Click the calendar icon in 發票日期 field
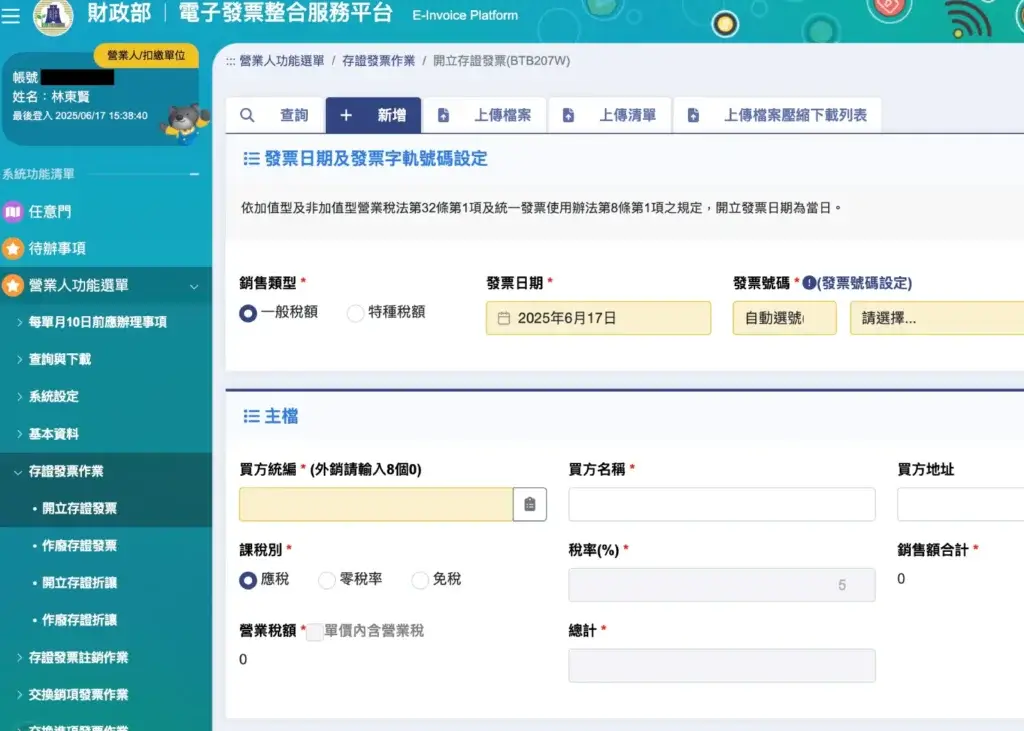Viewport: 1024px width, 731px height. point(504,319)
